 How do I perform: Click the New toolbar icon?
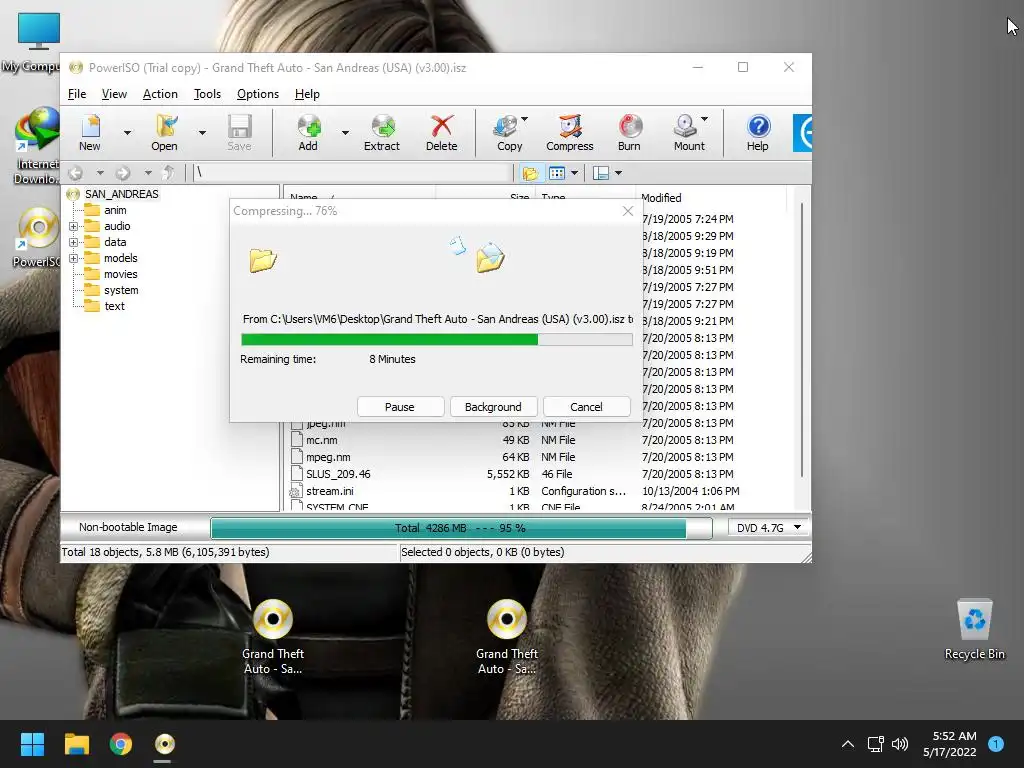[x=90, y=133]
